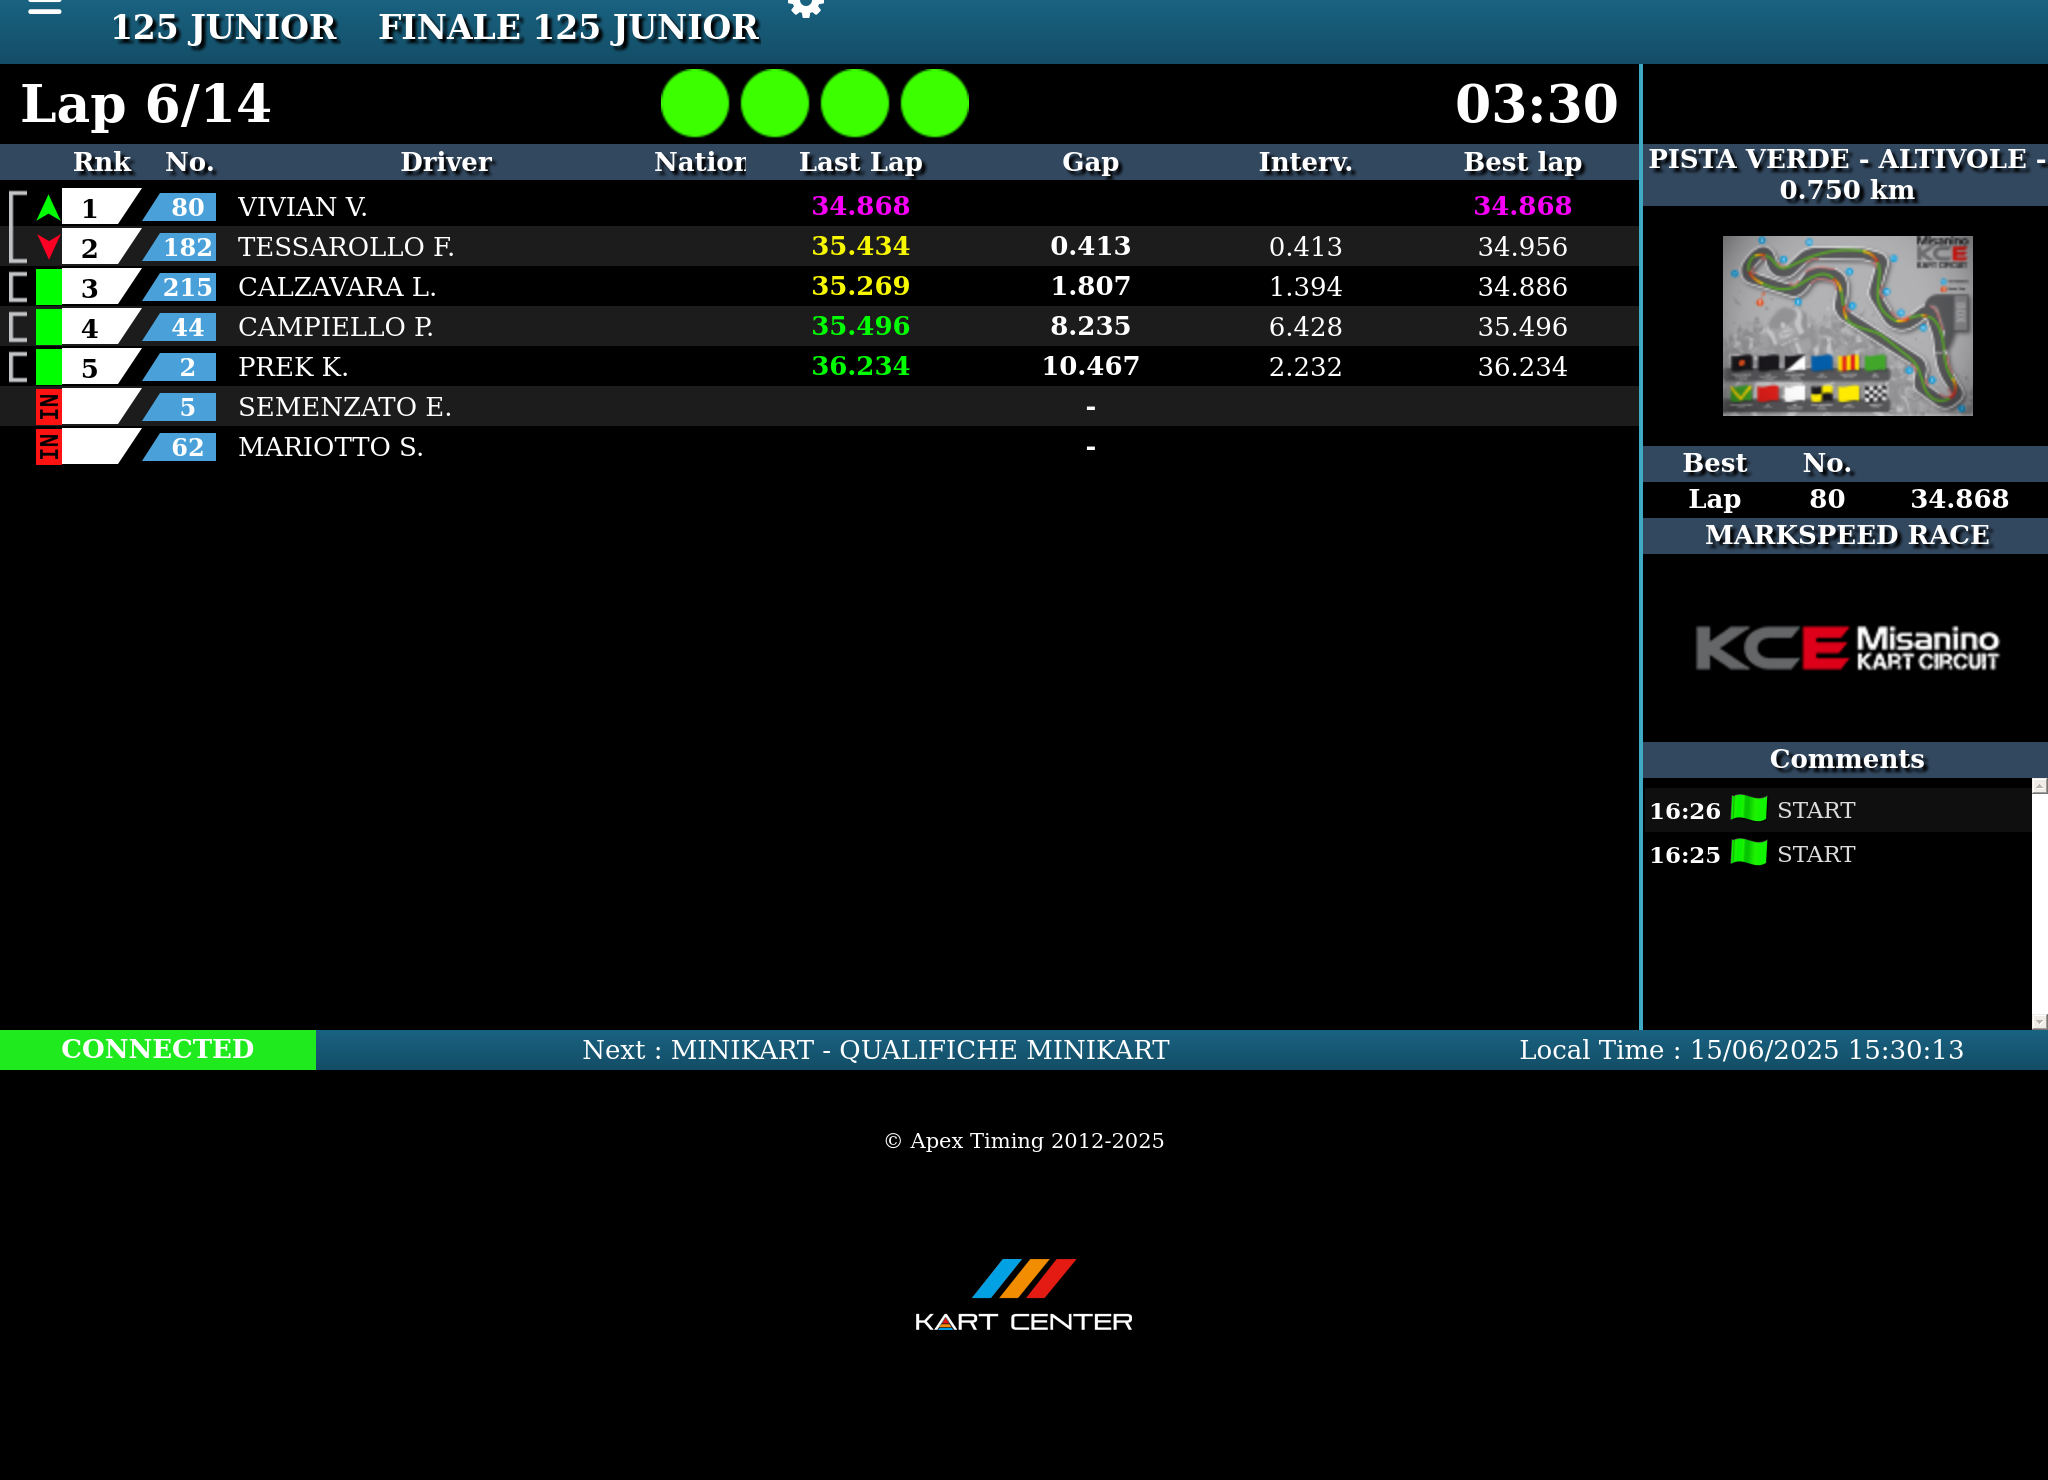2048x1480 pixels.
Task: Click the CONNECTED status indicator
Action: [158, 1049]
